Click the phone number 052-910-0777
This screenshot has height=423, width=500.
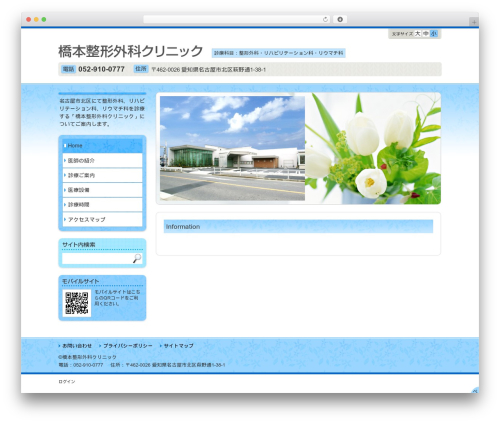pos(101,69)
